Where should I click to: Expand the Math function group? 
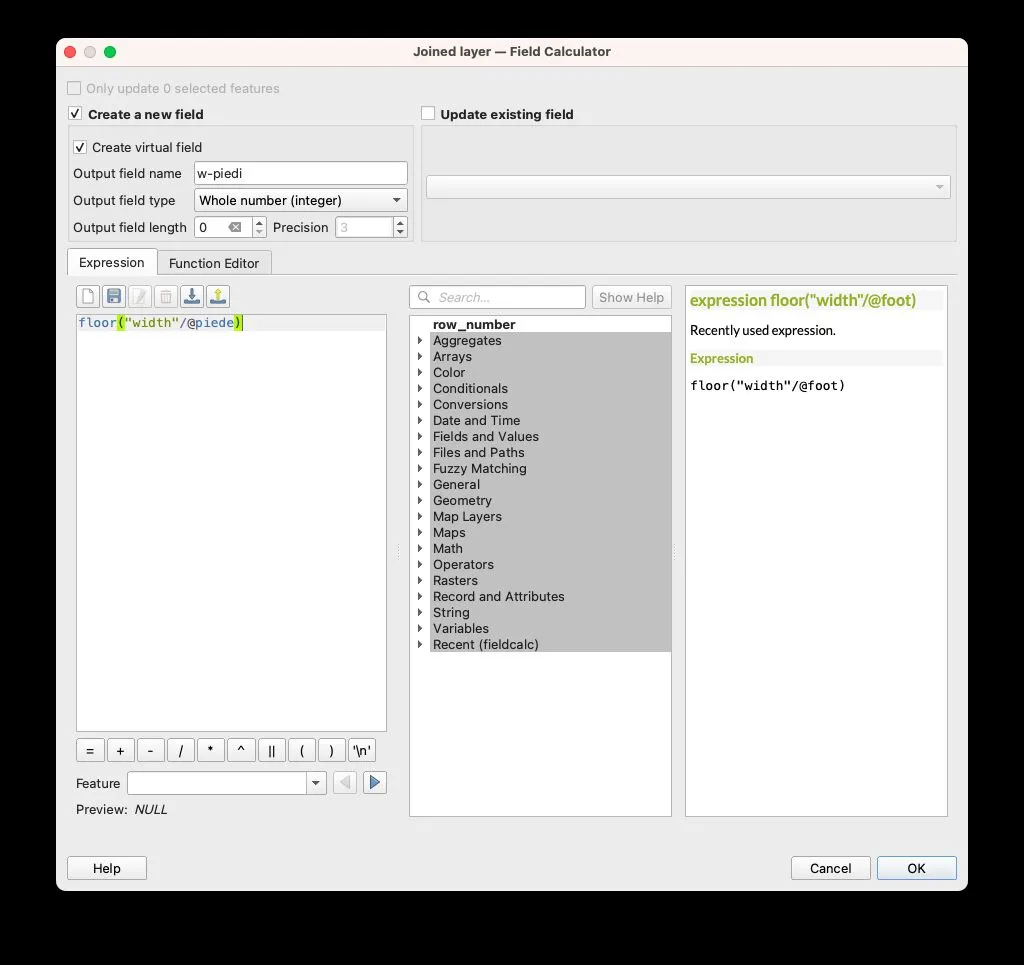tap(420, 549)
